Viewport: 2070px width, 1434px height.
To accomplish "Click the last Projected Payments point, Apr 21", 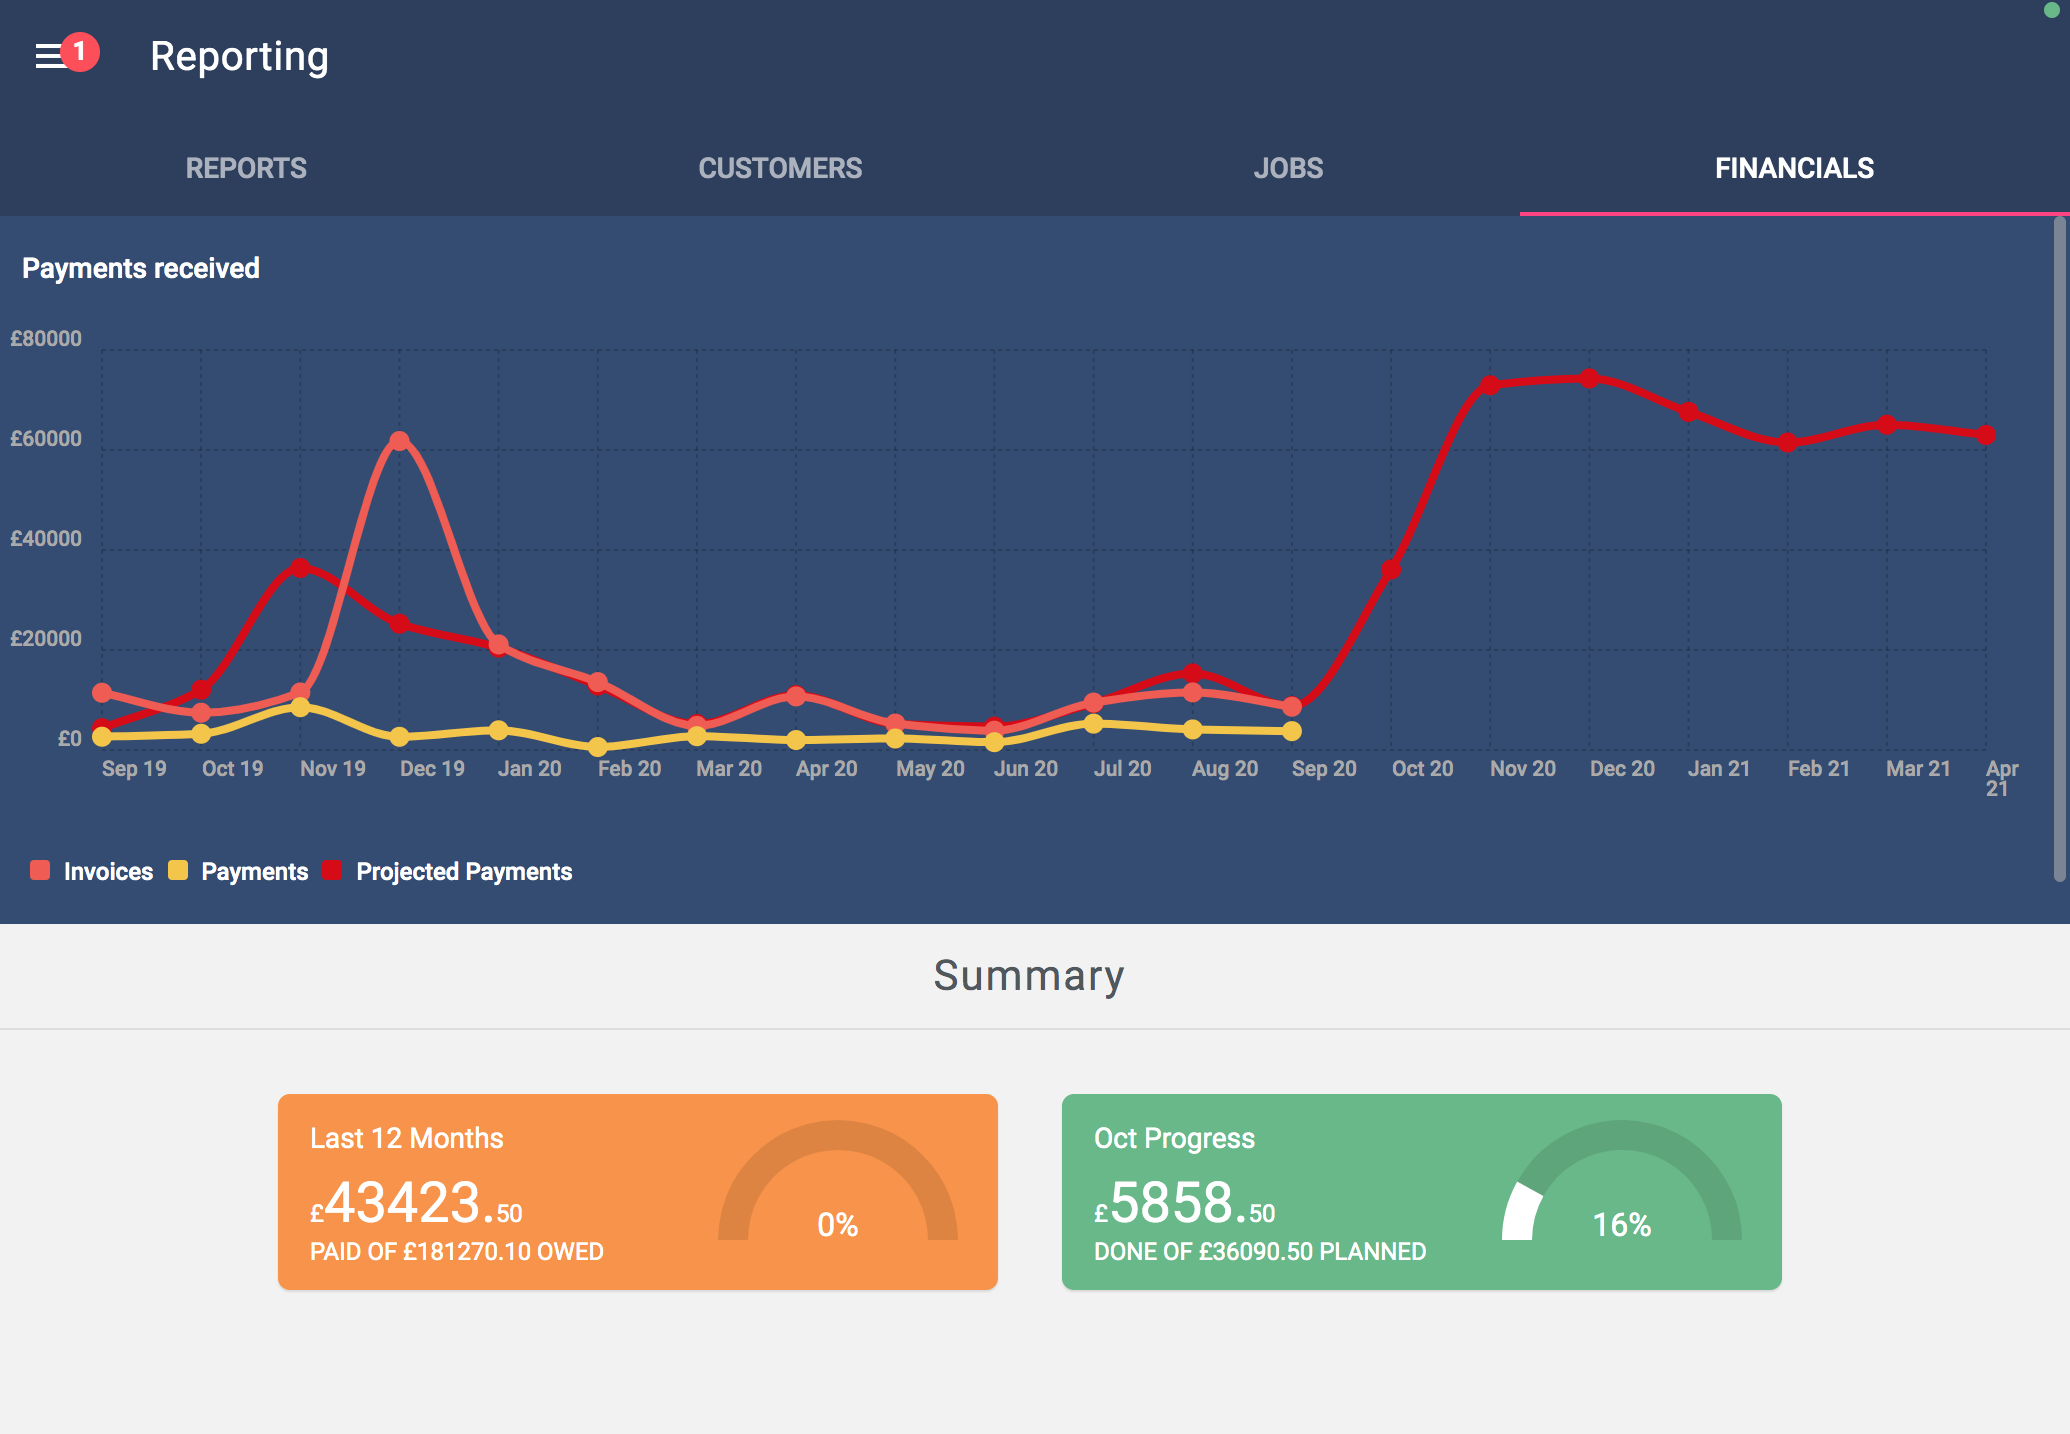I will tap(1986, 435).
